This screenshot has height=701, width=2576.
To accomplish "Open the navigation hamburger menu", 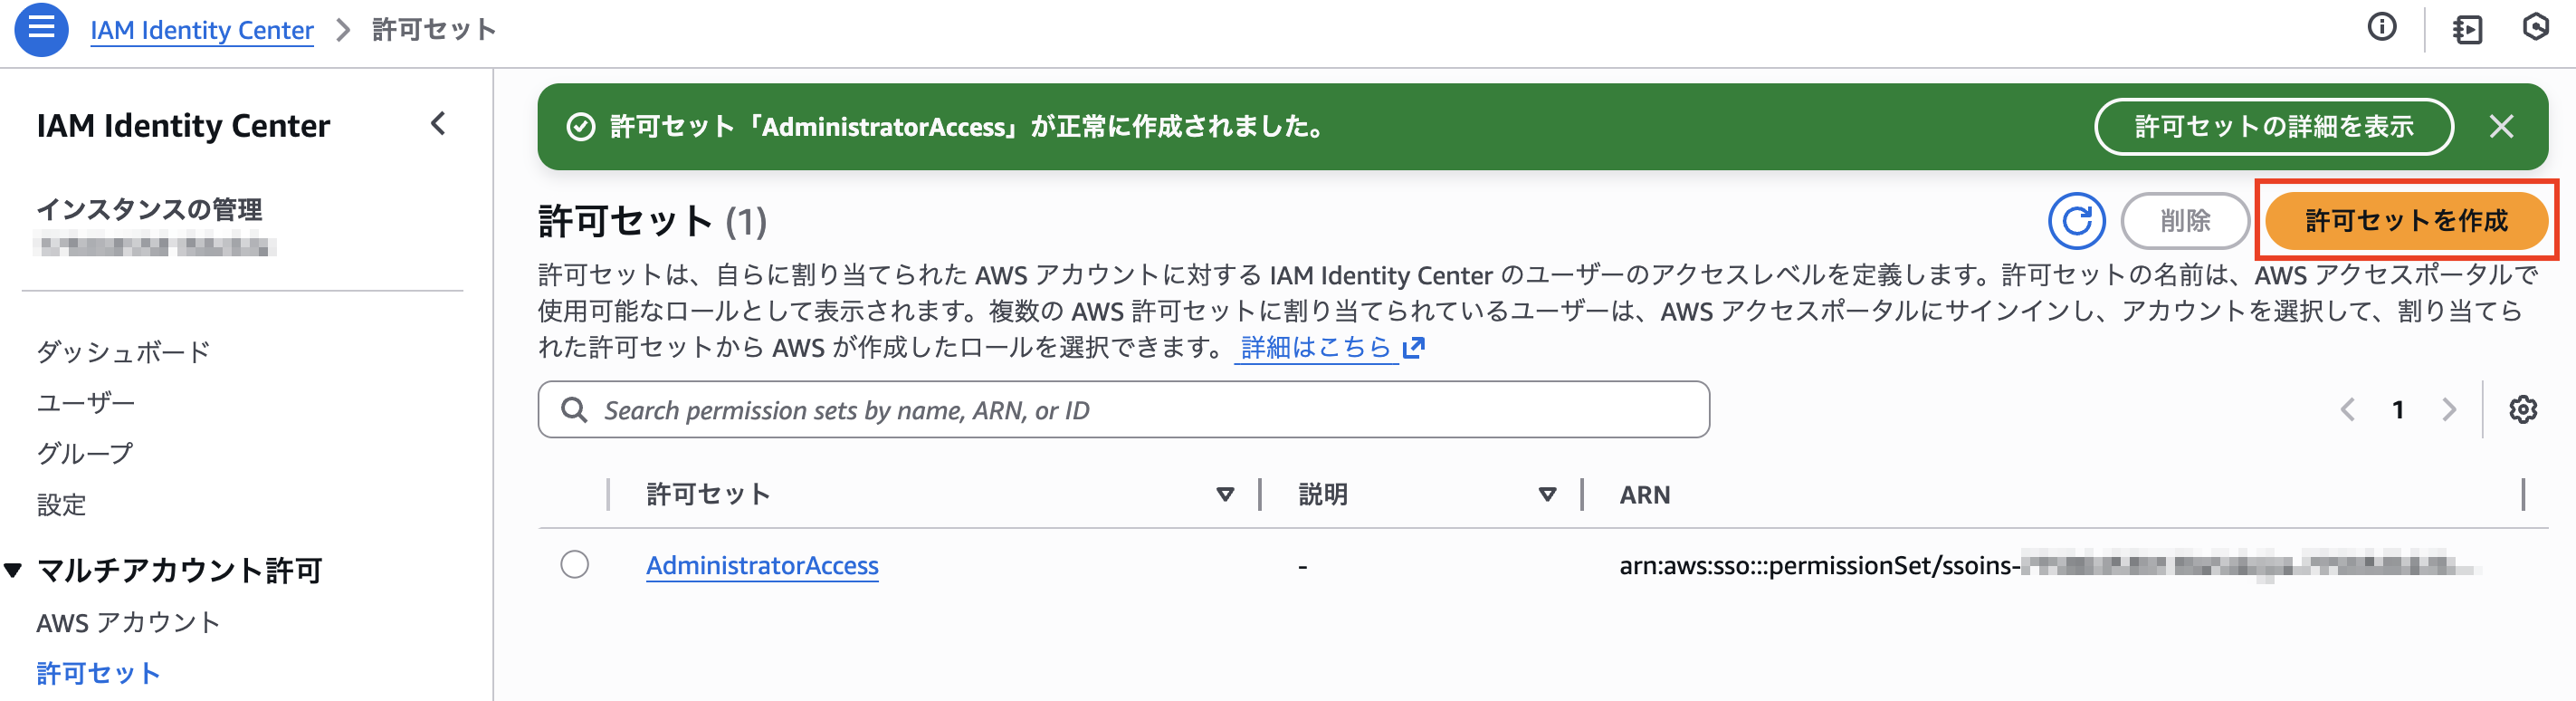I will [x=41, y=29].
